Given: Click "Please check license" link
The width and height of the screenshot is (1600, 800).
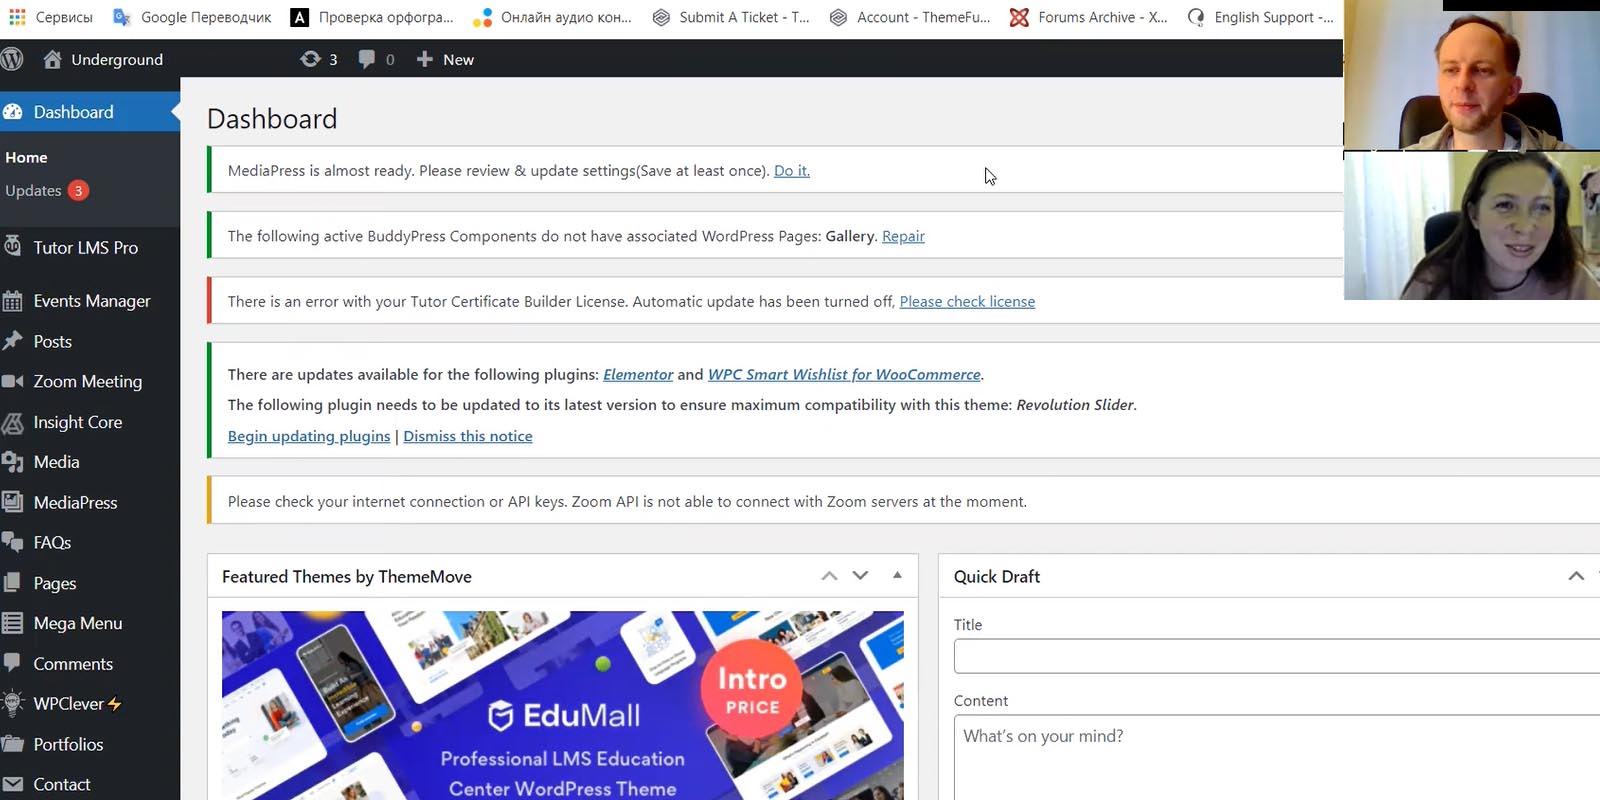Looking at the screenshot, I should click(x=967, y=301).
